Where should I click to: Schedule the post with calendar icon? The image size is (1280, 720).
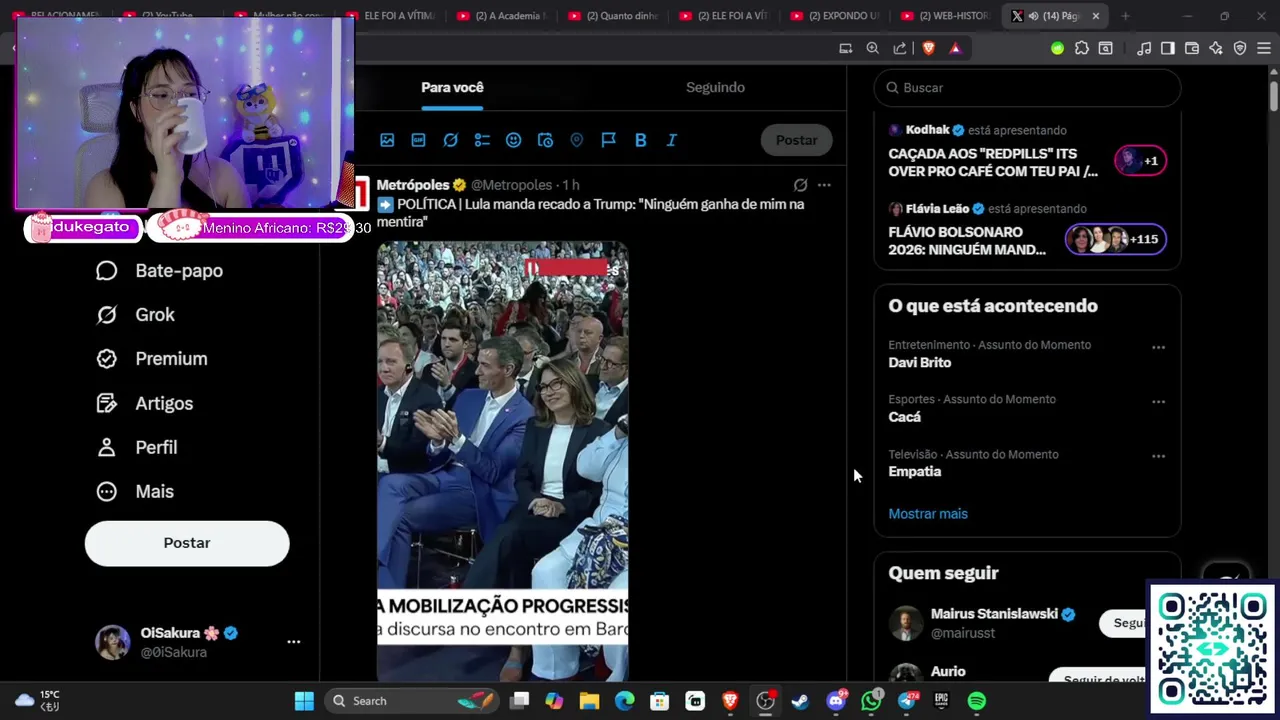pos(545,140)
